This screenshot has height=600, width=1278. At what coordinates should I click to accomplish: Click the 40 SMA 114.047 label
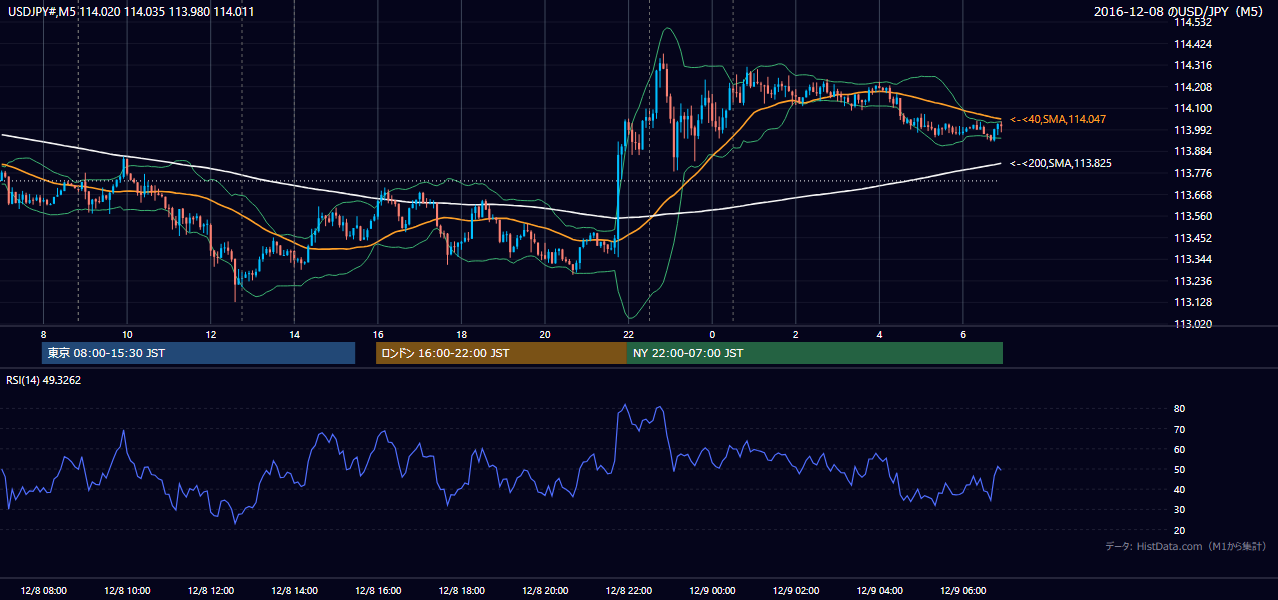[x=1058, y=119]
